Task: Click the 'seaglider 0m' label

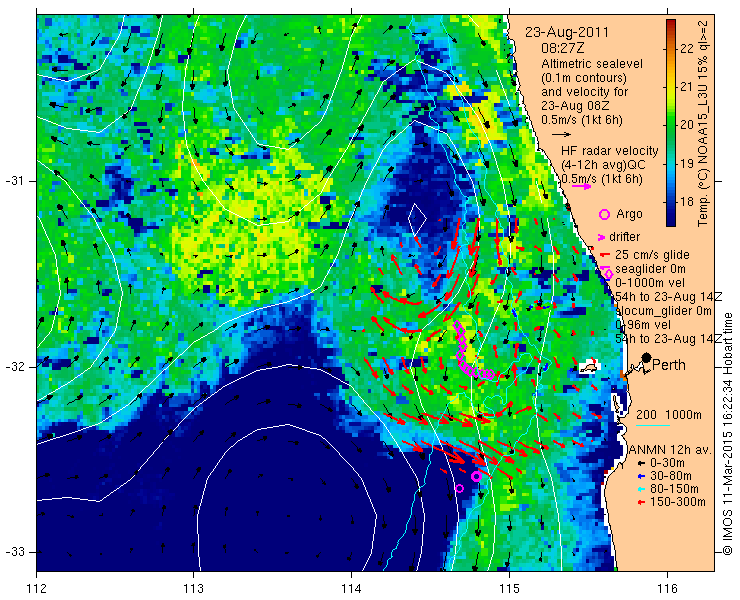Action: (650, 269)
